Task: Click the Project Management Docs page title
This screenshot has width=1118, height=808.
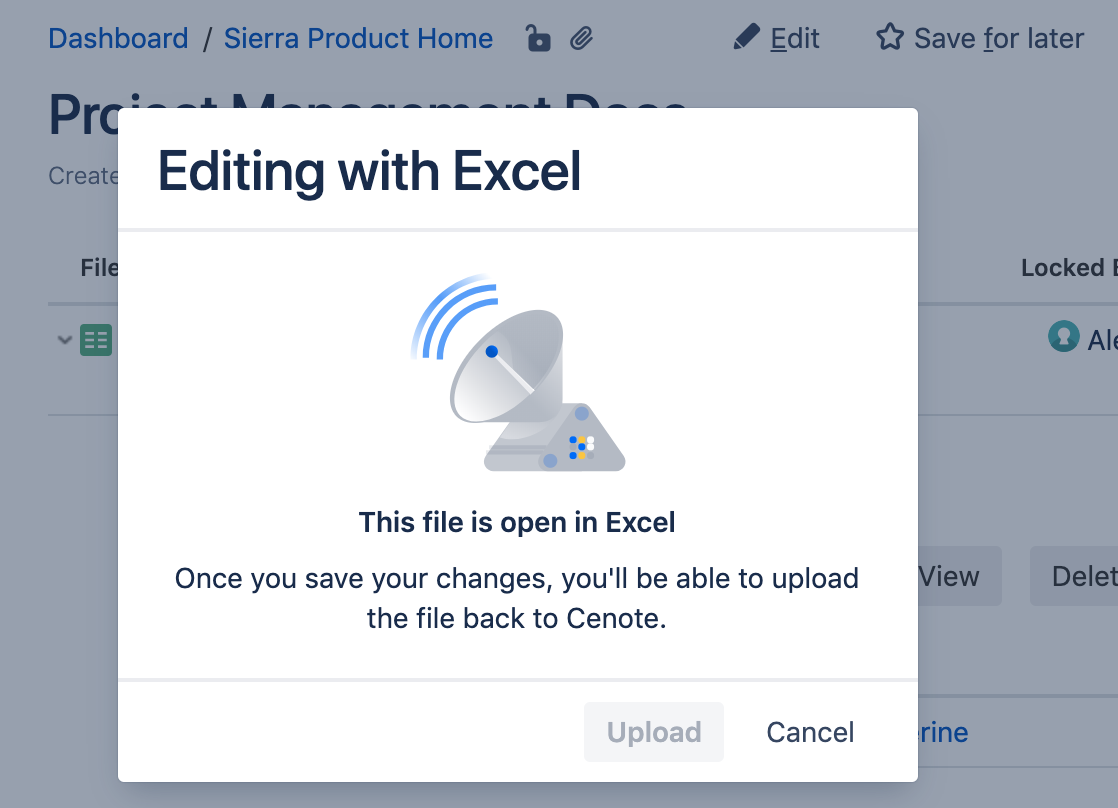Action: 83,113
